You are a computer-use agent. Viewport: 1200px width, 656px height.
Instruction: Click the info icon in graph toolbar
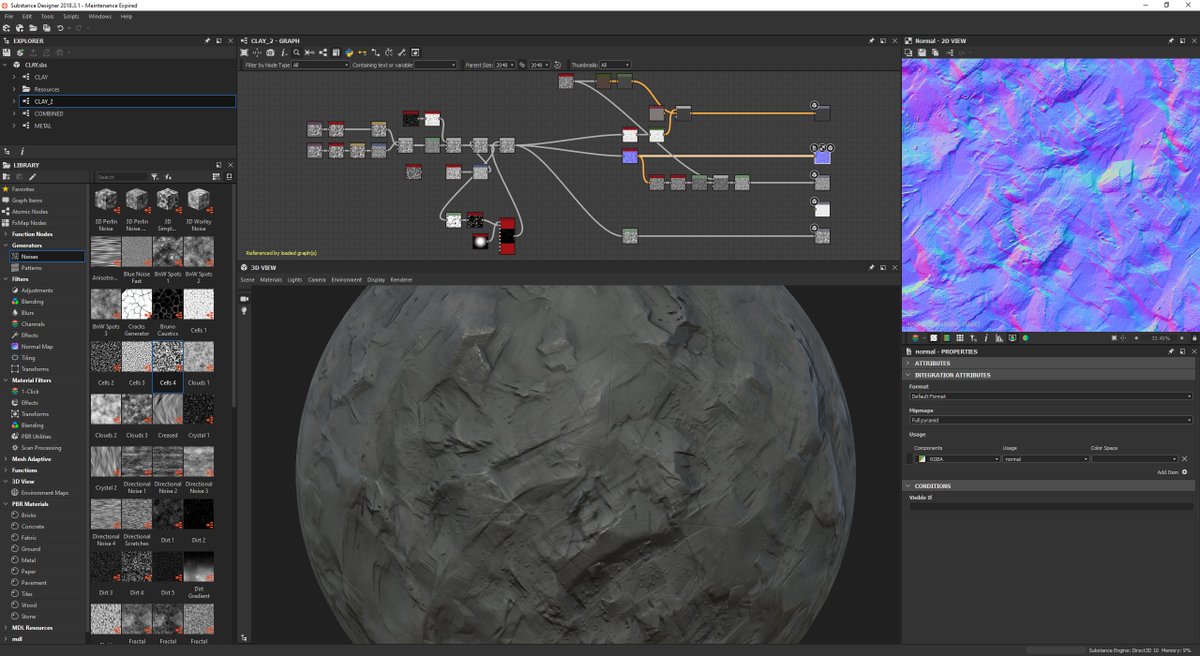[x=284, y=52]
